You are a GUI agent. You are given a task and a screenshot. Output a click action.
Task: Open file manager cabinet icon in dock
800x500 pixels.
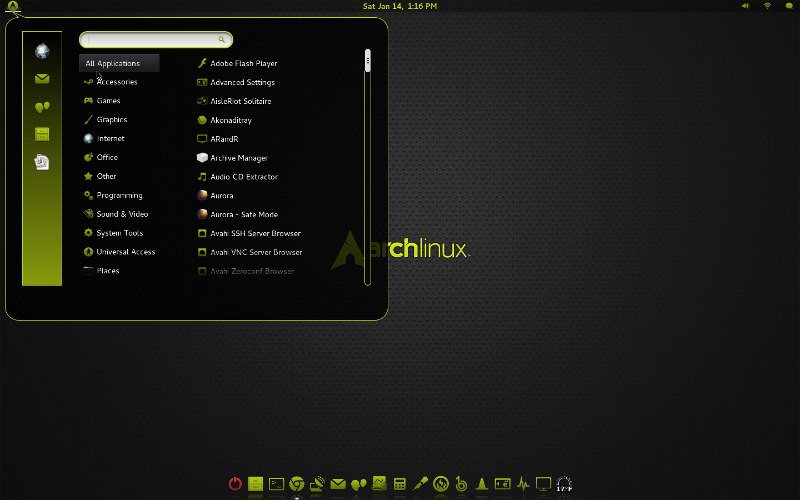(x=255, y=484)
